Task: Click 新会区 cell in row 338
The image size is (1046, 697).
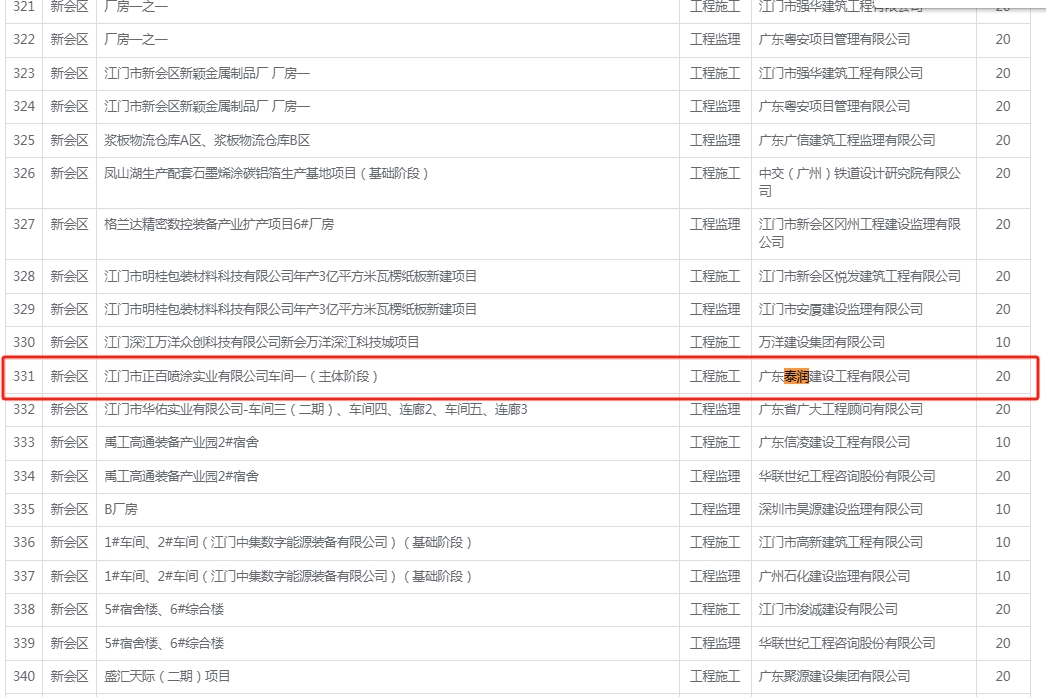Action: [x=69, y=609]
